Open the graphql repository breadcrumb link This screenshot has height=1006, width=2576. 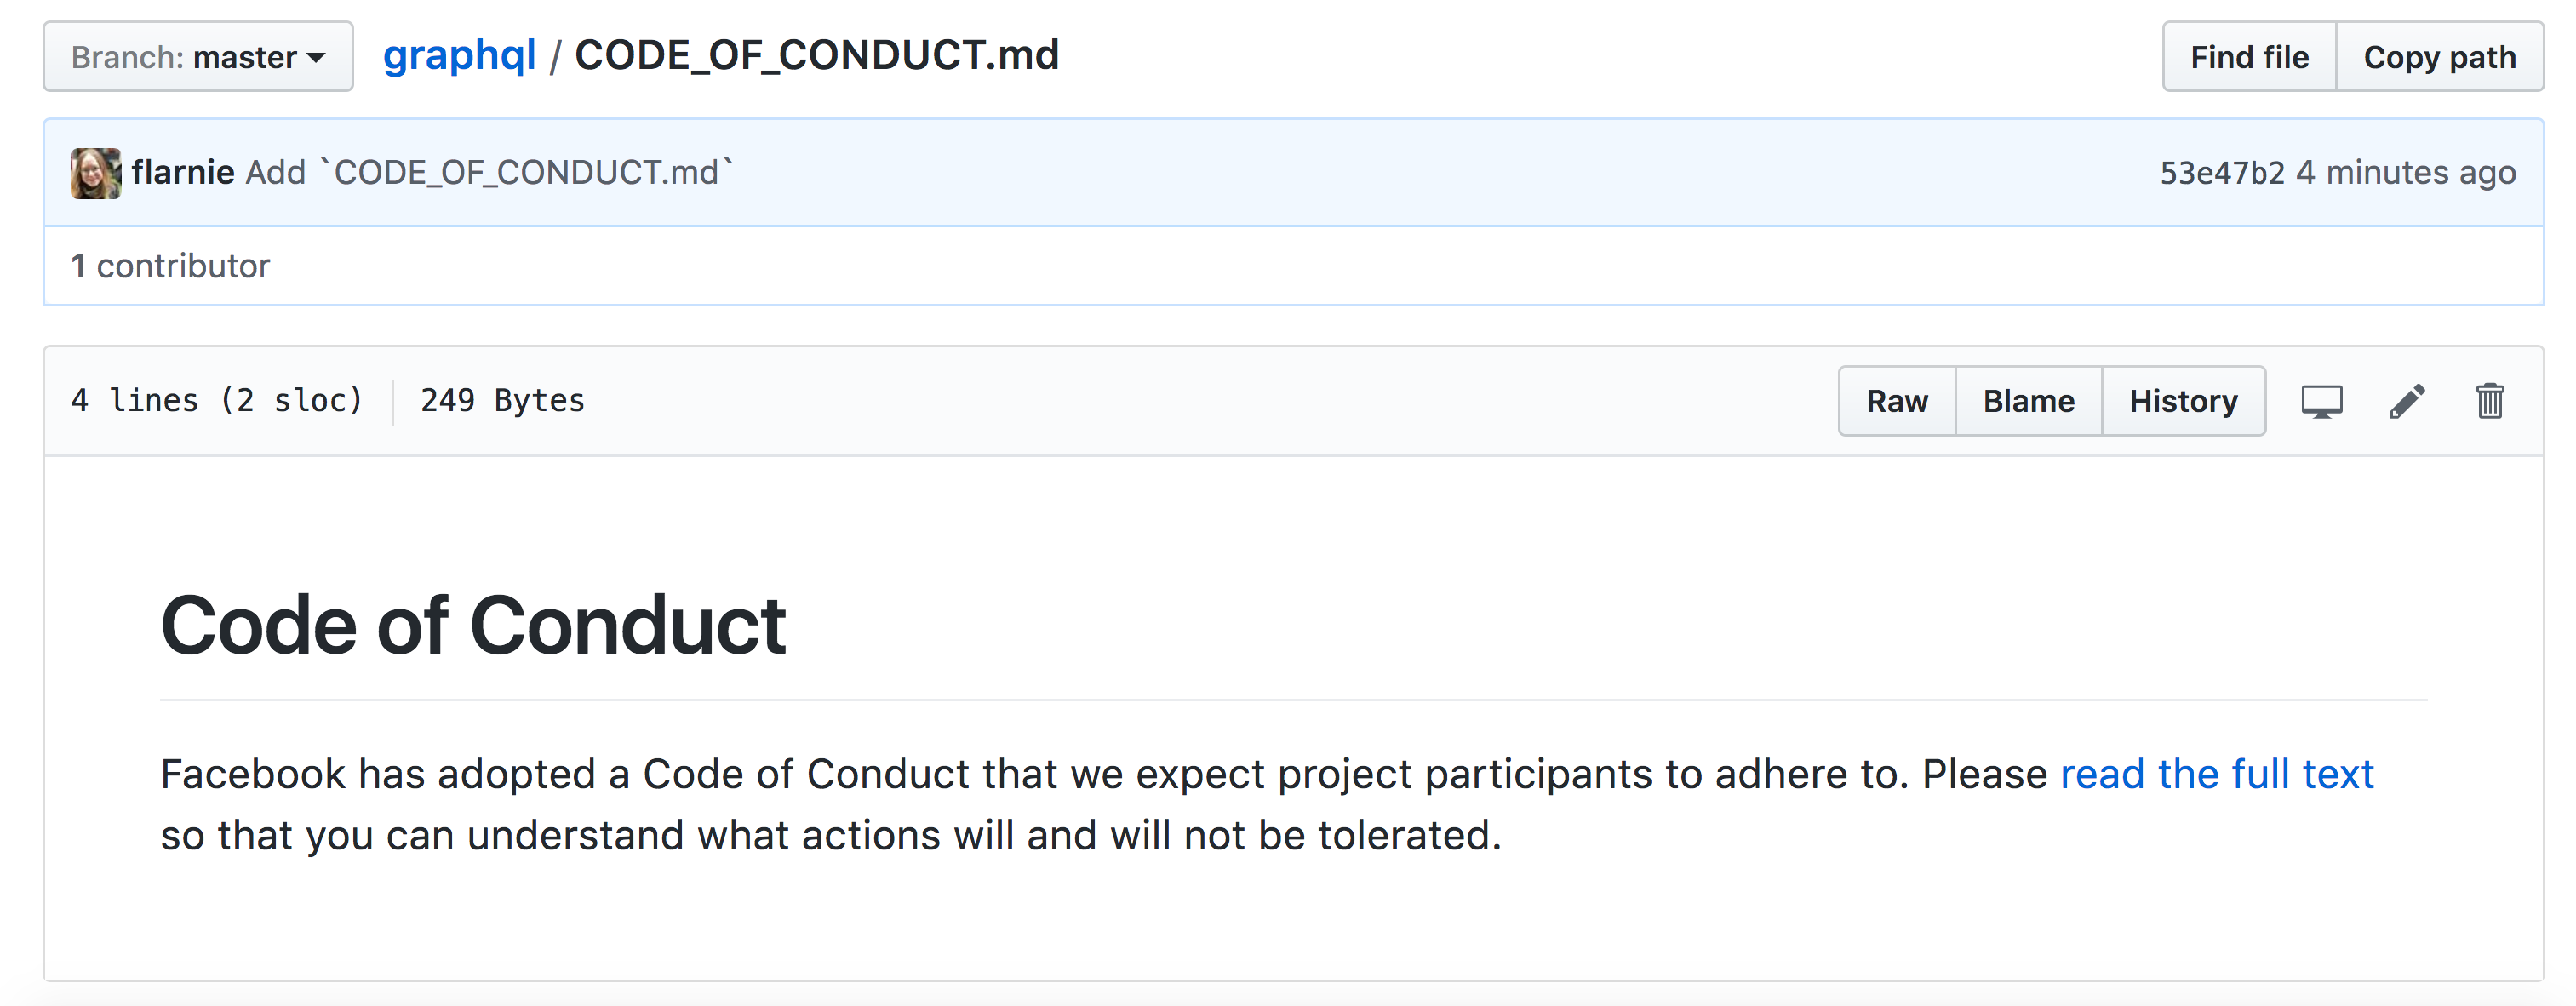[x=459, y=55]
